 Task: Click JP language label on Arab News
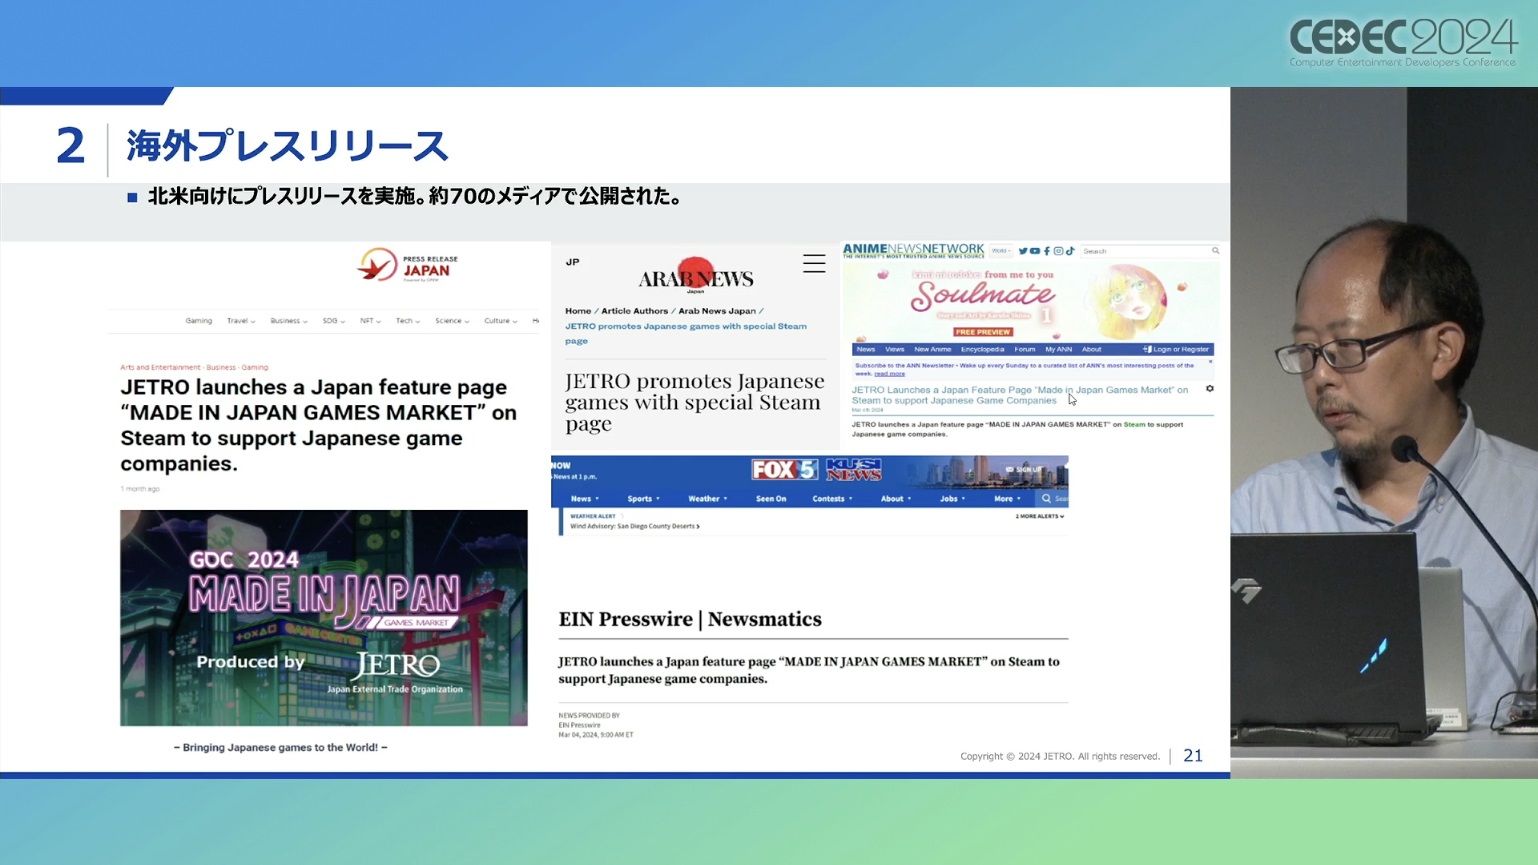coord(572,262)
